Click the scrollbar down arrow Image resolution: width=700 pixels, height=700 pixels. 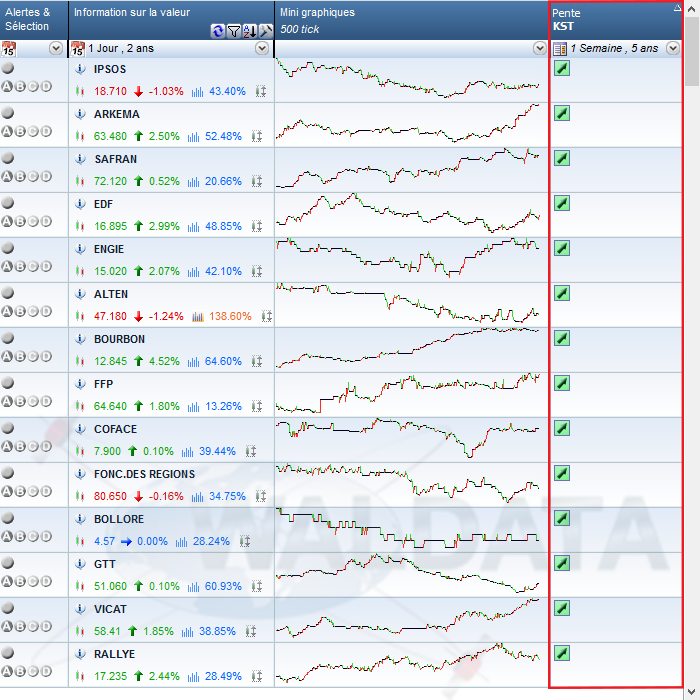(x=692, y=693)
